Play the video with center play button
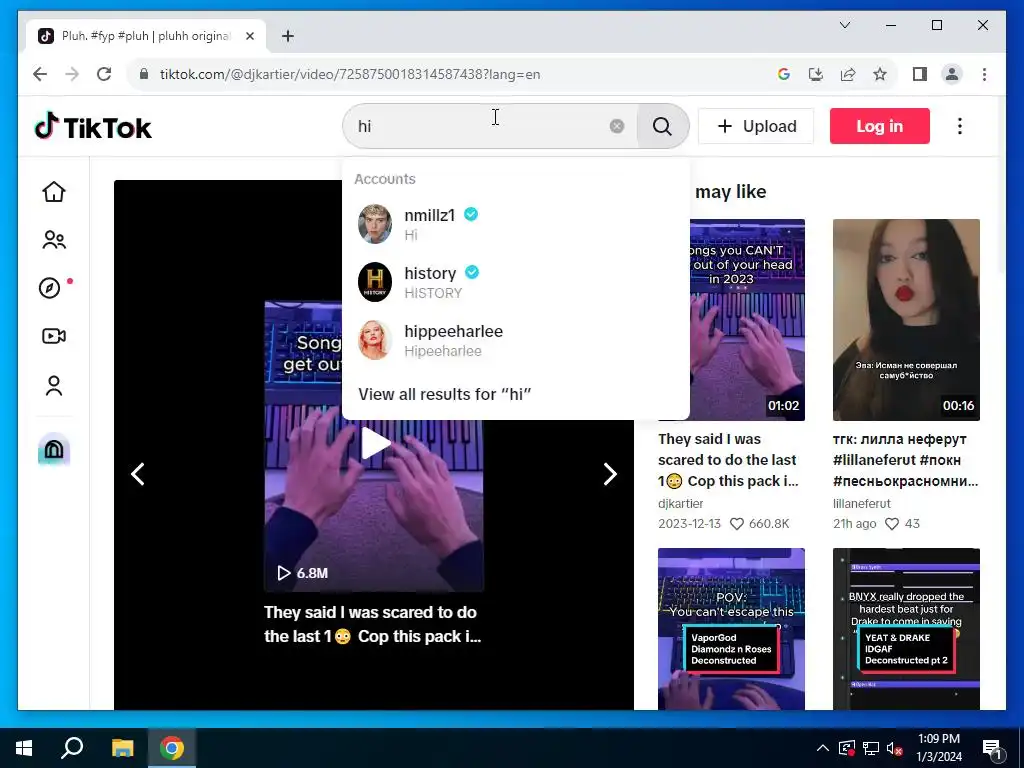This screenshot has width=1024, height=768. tap(375, 443)
